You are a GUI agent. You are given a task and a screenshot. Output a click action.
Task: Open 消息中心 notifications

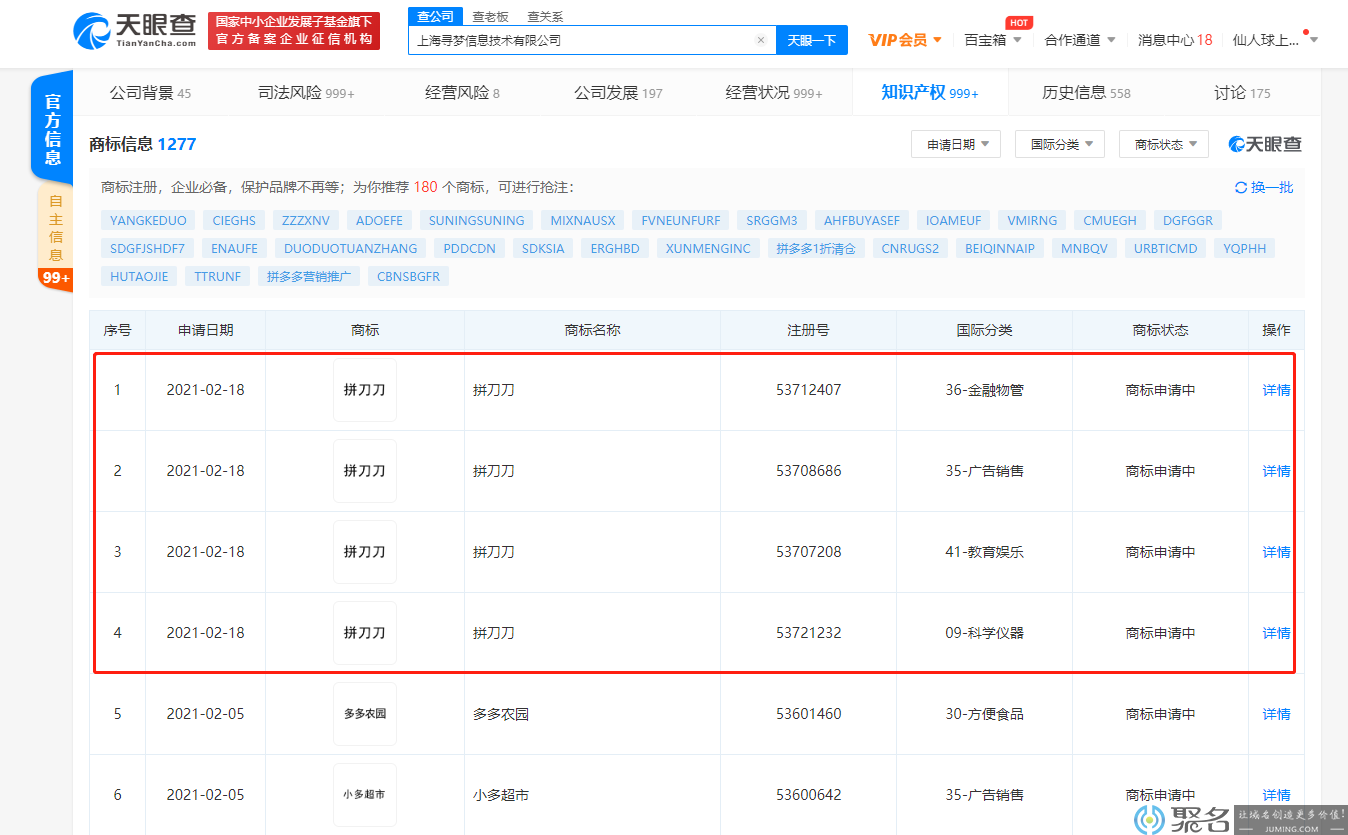[1175, 40]
